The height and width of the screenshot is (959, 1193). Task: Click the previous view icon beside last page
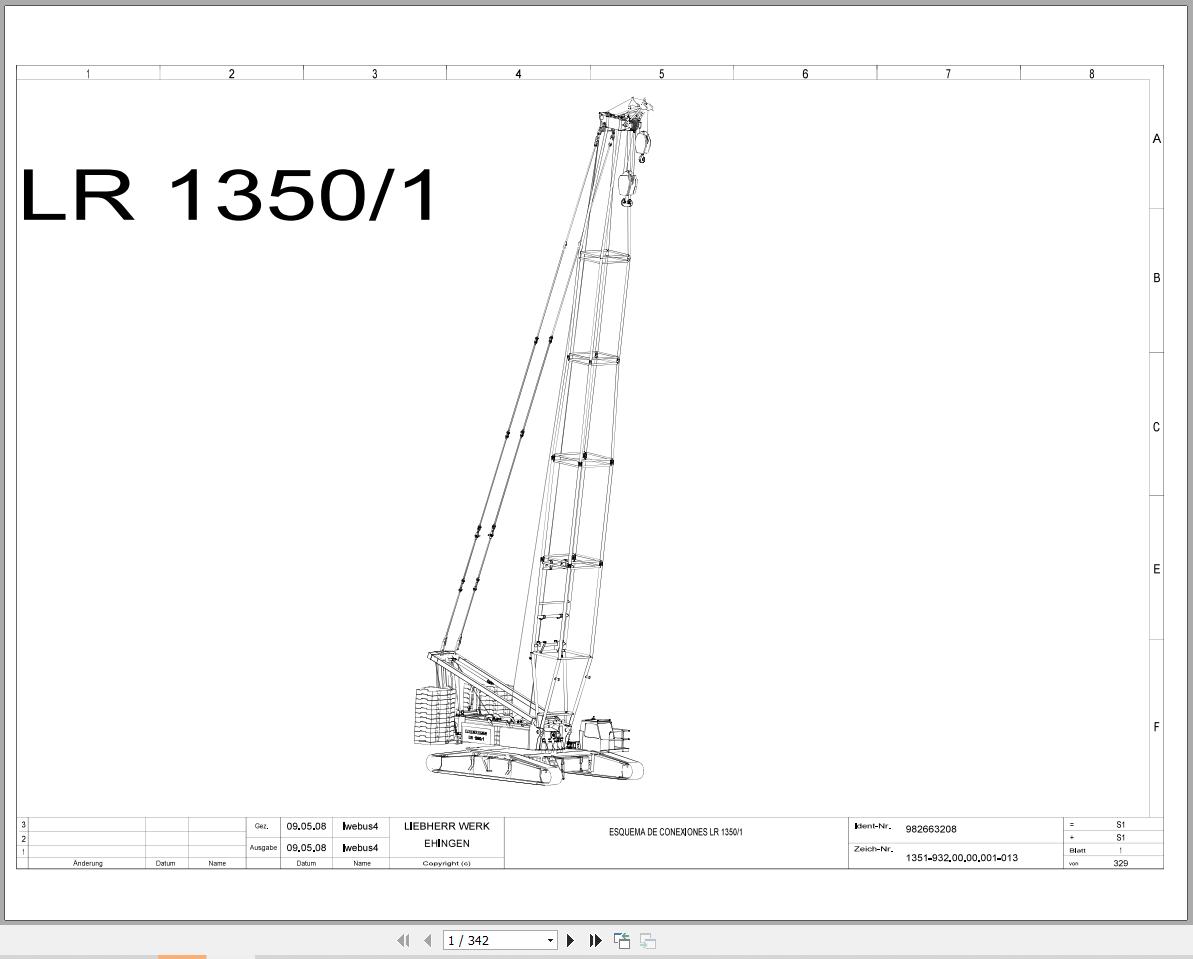pos(621,940)
